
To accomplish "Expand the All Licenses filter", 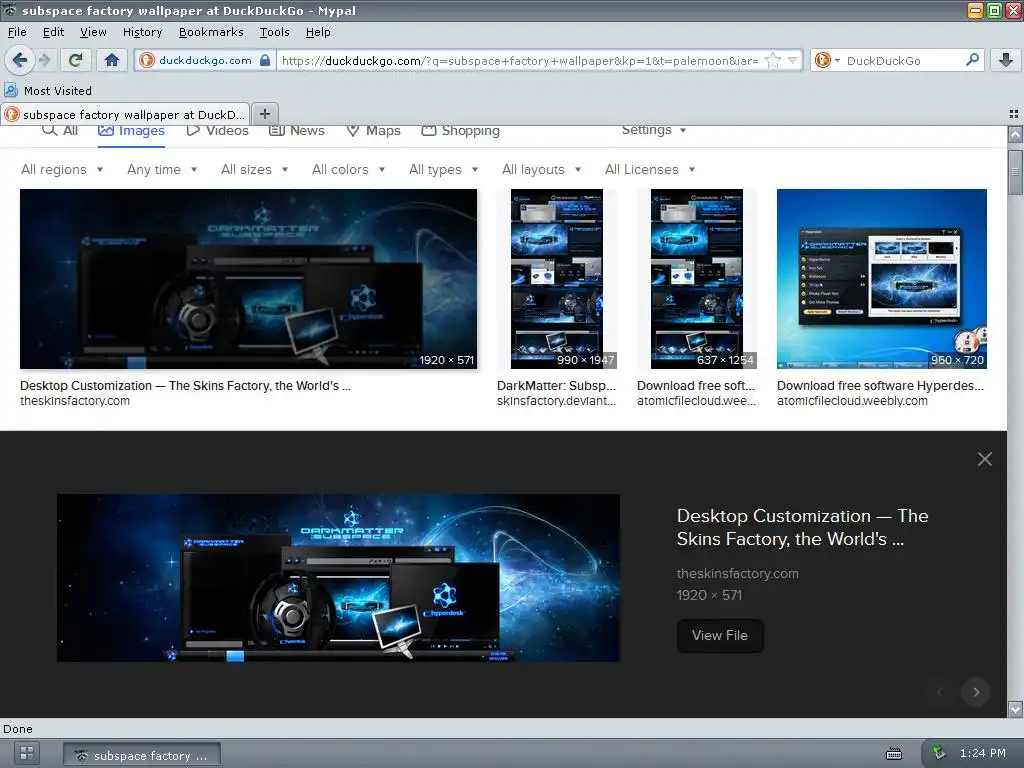I will [650, 169].
